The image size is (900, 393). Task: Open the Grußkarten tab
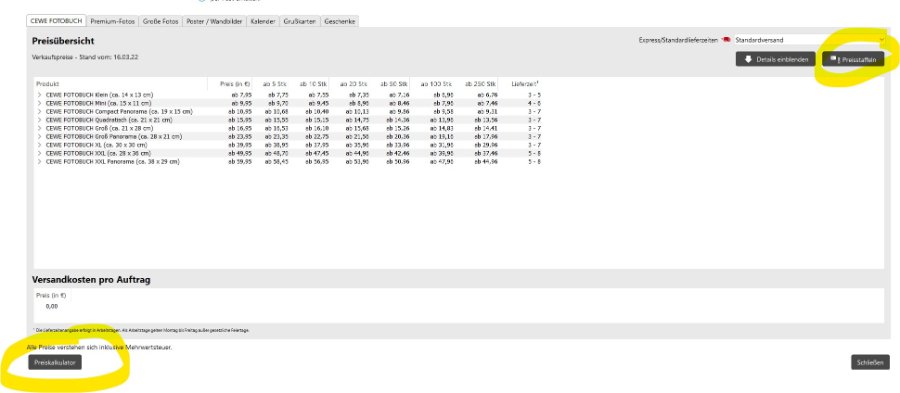tap(300, 21)
